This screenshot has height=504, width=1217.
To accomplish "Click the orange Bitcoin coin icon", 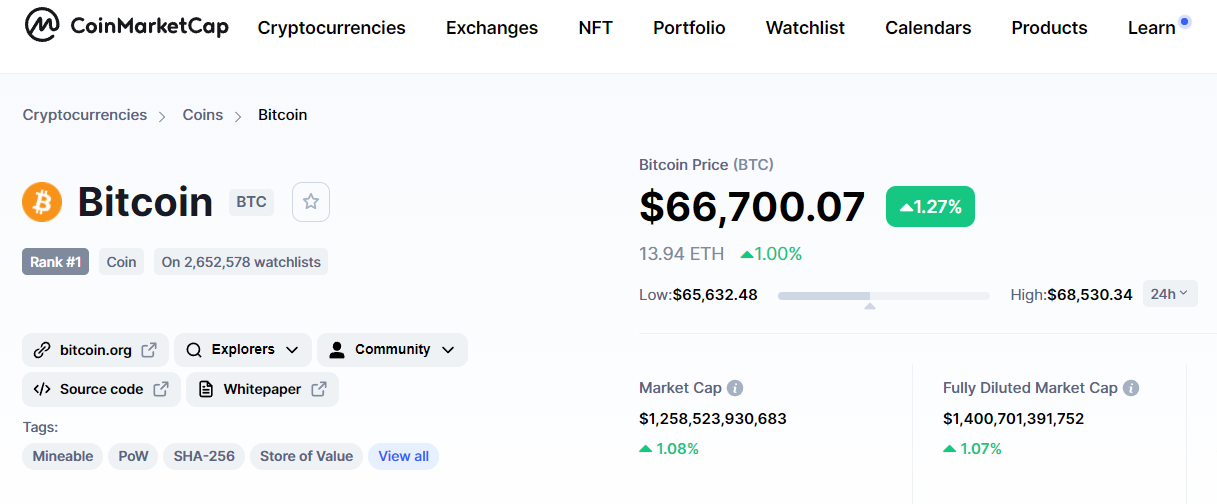I will pyautogui.click(x=42, y=203).
